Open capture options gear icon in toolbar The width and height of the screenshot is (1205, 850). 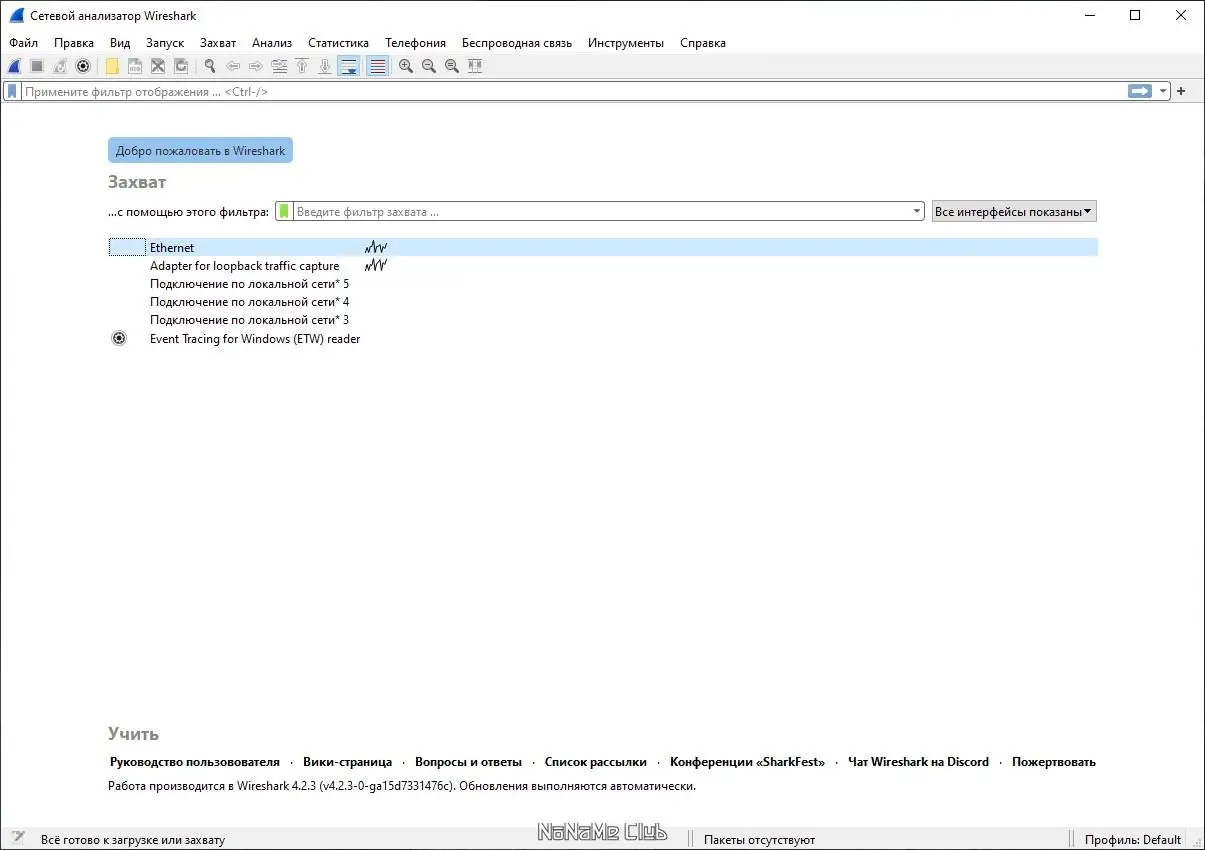(x=84, y=66)
